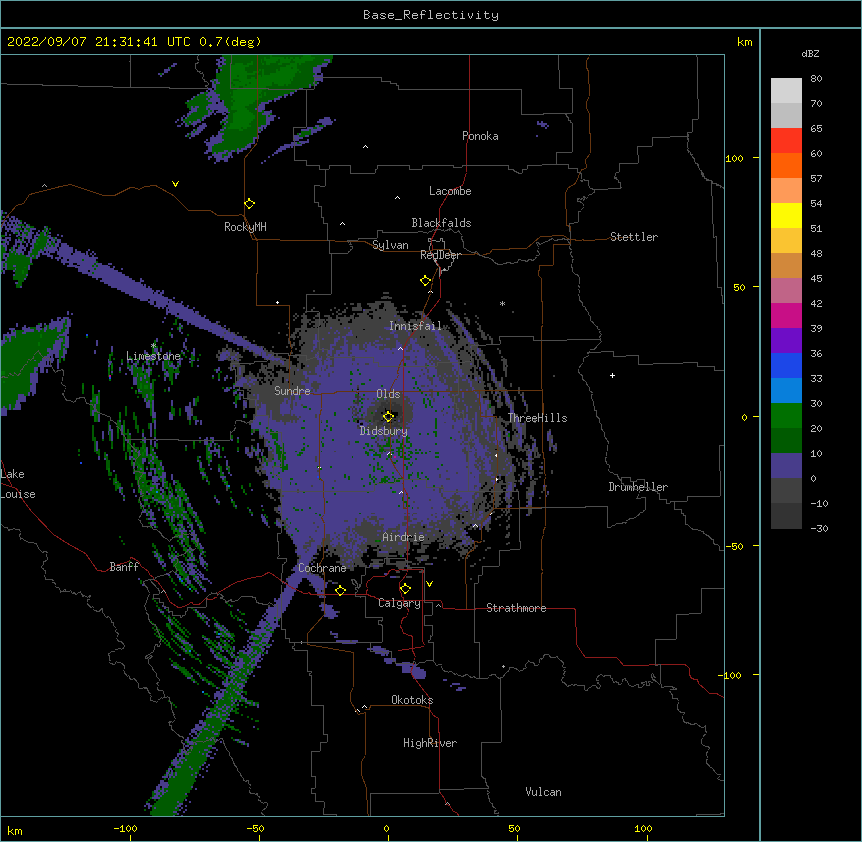
Task: Click the Okotoks town label
Action: click(x=412, y=700)
